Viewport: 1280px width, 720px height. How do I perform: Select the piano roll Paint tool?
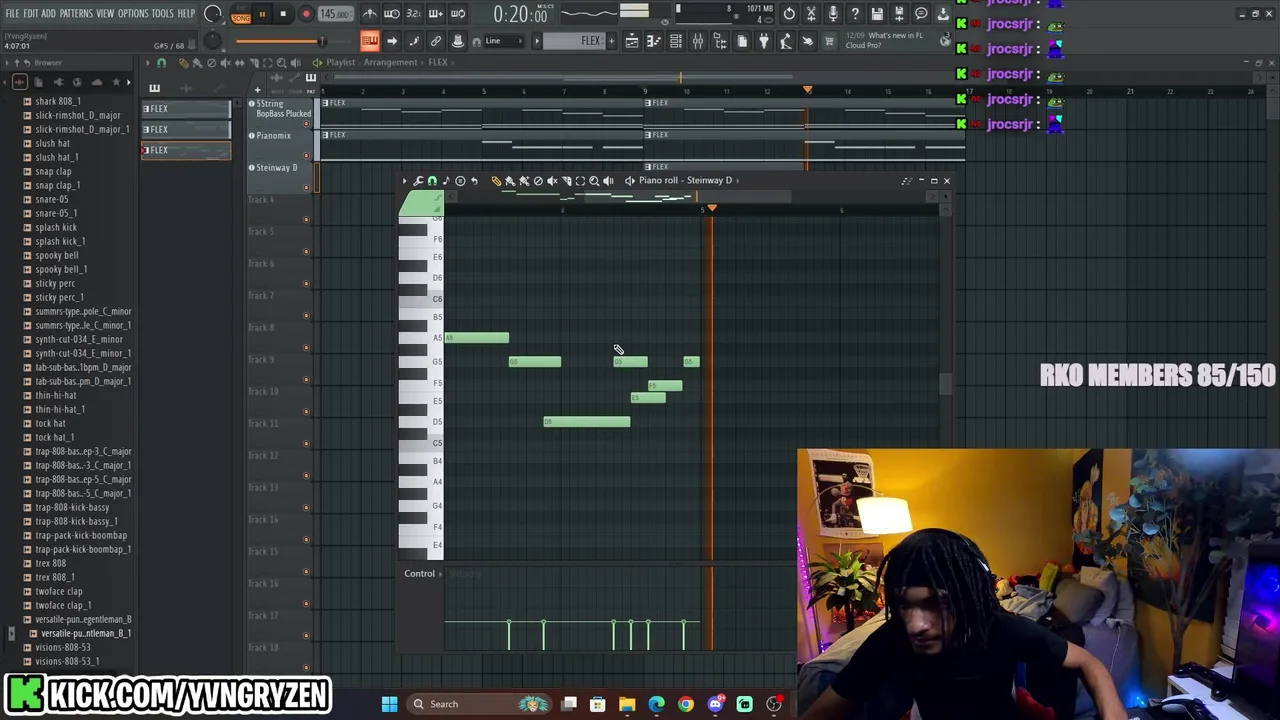510,181
